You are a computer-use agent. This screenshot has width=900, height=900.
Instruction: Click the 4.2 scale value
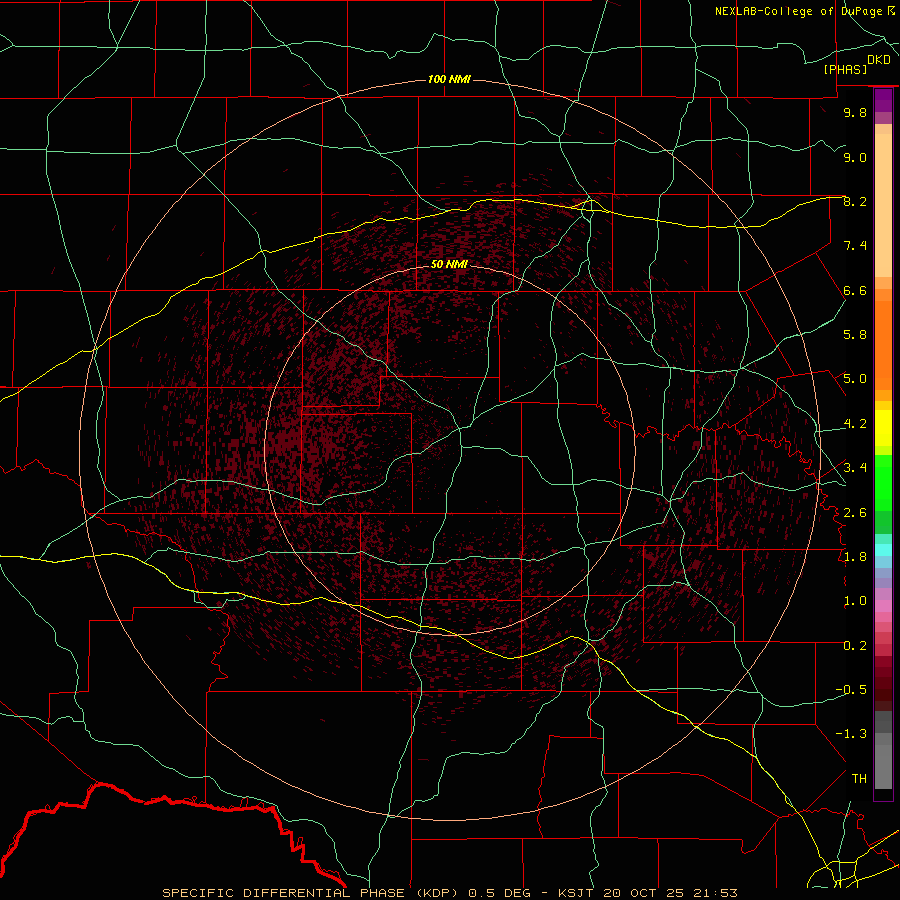pyautogui.click(x=855, y=424)
